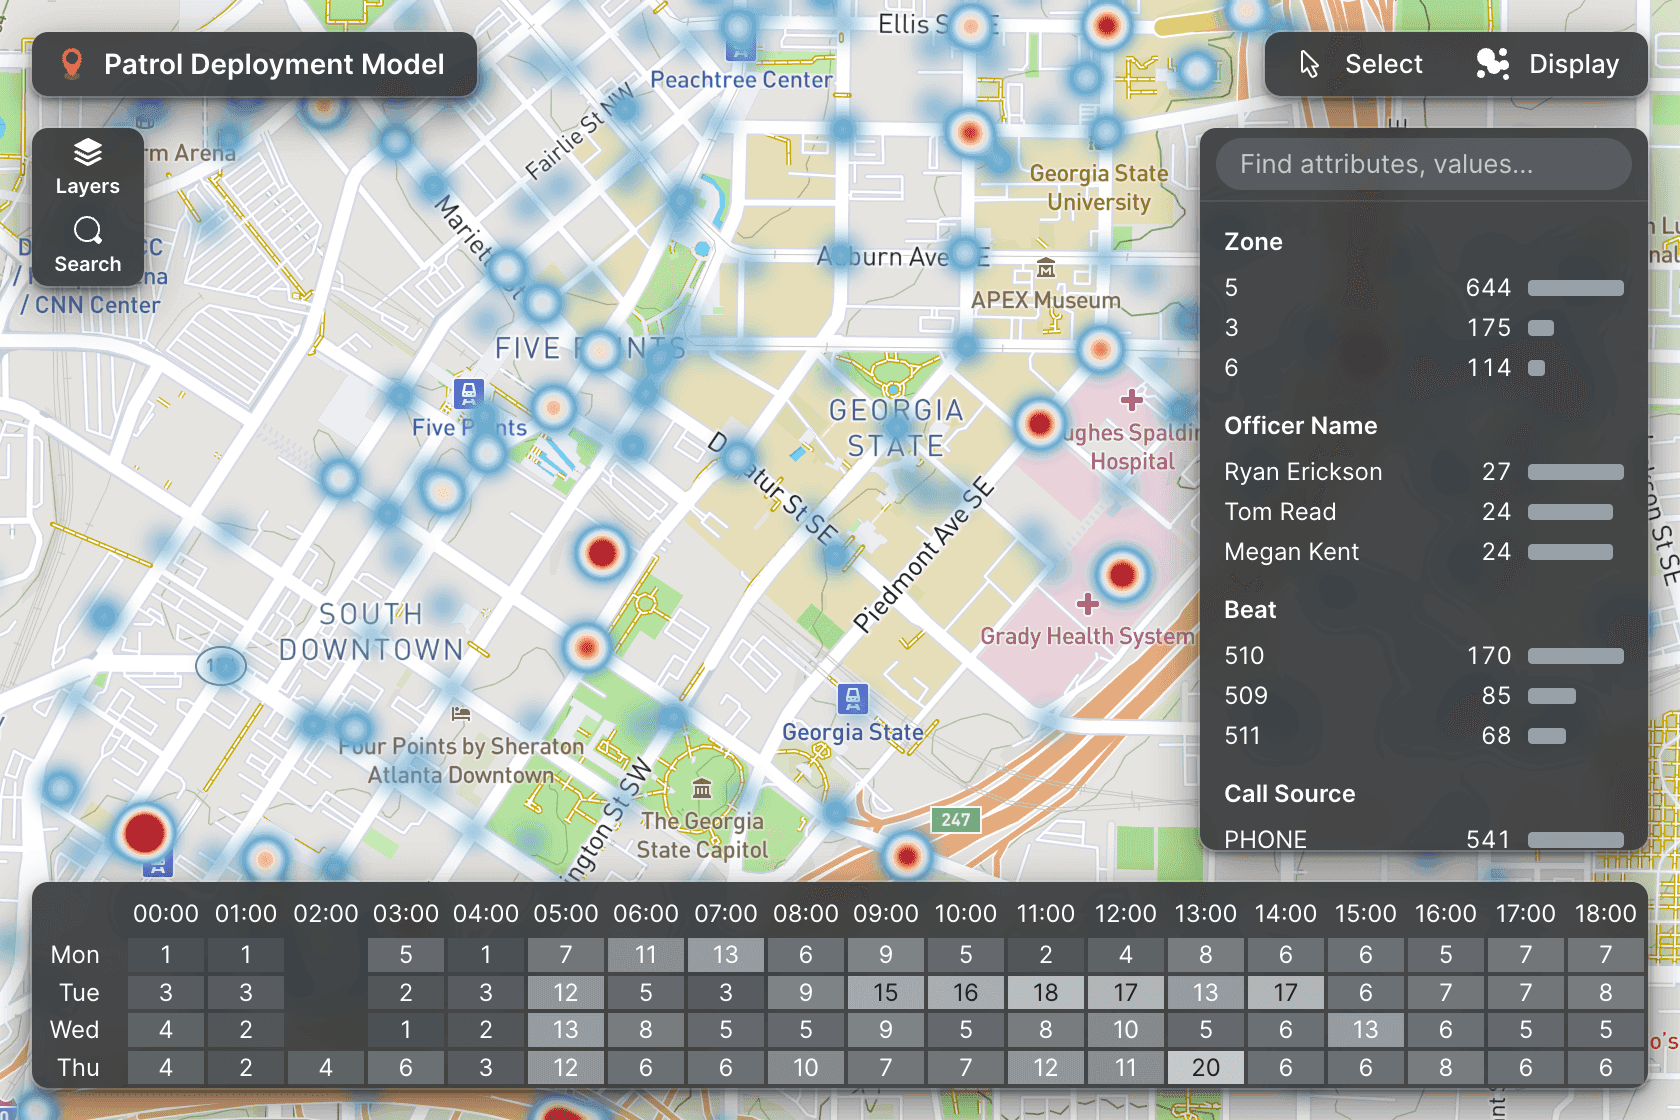Select PHONE under Call Source
The width and height of the screenshot is (1680, 1120).
coord(1266,839)
